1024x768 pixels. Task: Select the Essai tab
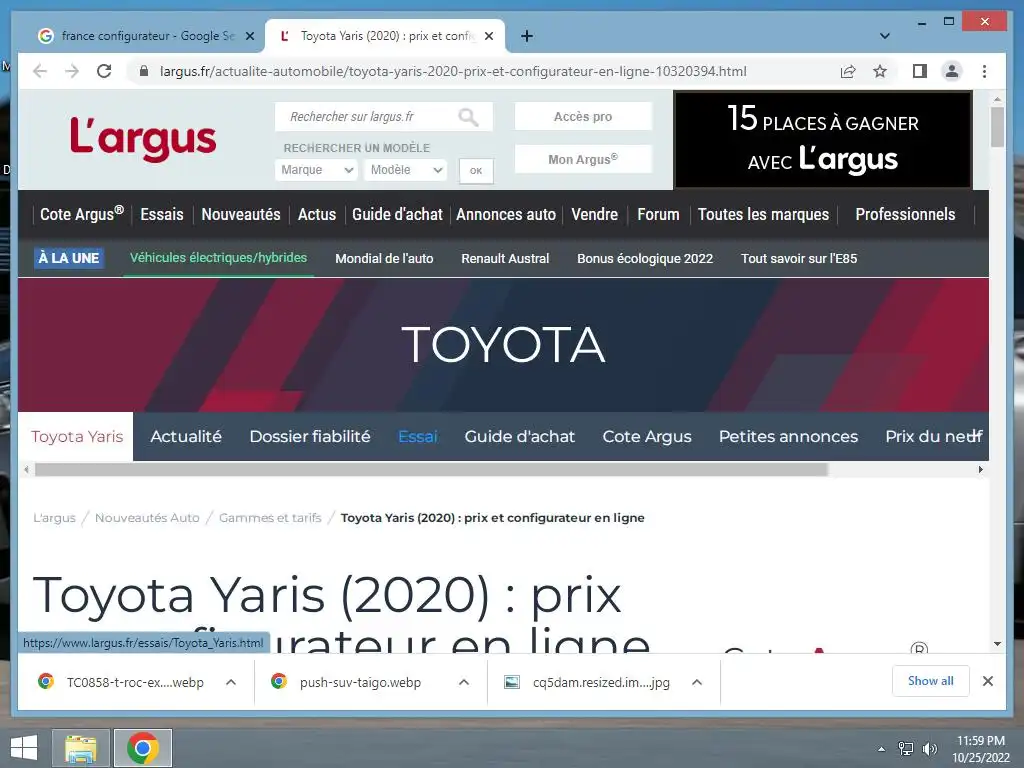[417, 436]
